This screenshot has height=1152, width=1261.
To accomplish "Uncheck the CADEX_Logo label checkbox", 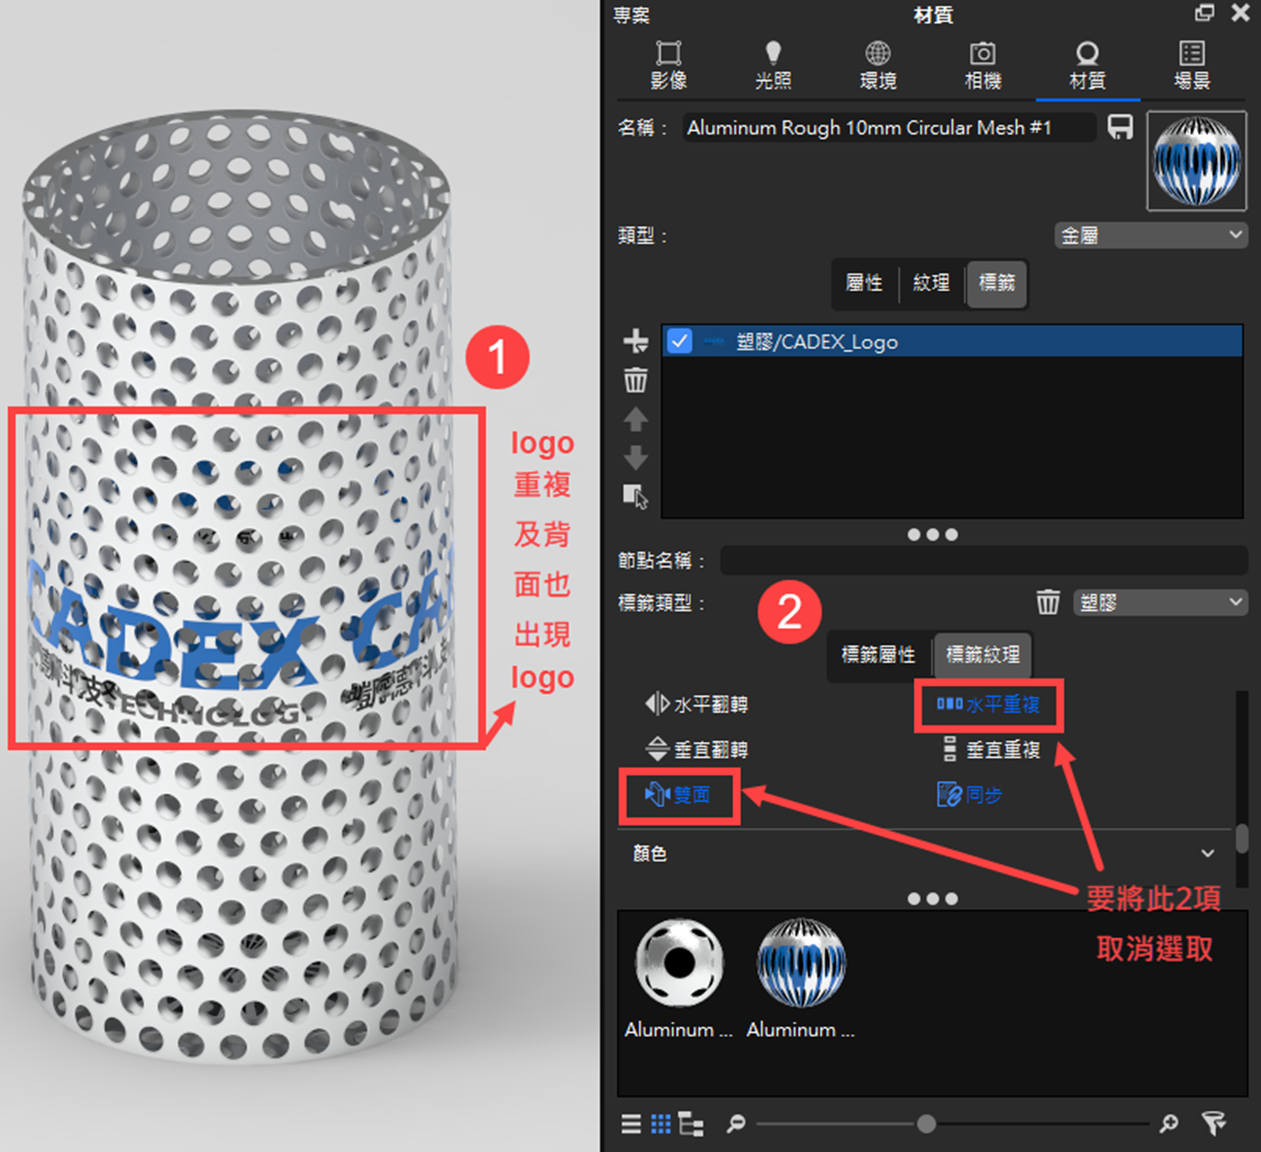I will point(680,341).
